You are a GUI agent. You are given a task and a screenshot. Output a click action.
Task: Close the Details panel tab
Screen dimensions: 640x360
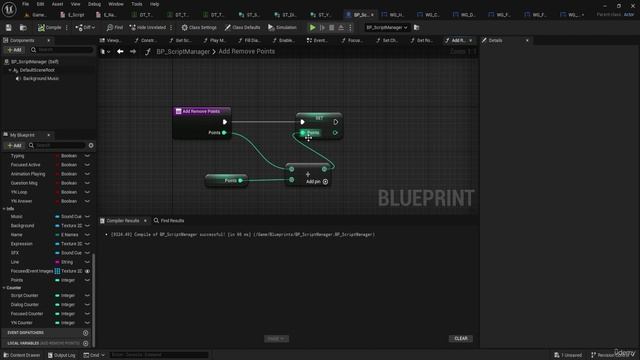[527, 40]
